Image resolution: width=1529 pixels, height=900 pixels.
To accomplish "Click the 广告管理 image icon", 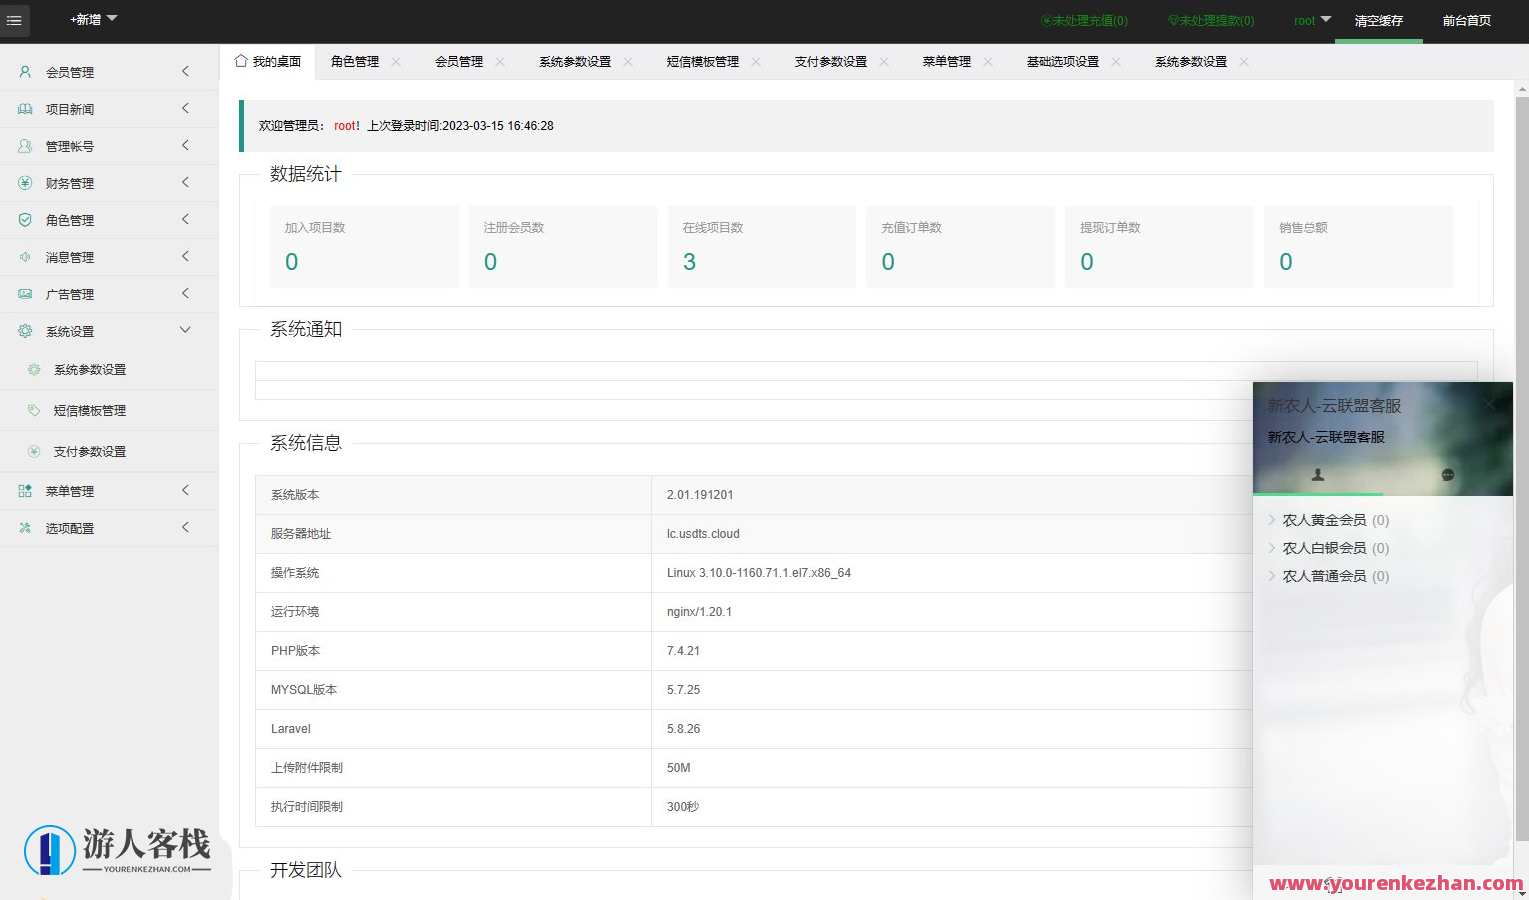I will tap(25, 294).
